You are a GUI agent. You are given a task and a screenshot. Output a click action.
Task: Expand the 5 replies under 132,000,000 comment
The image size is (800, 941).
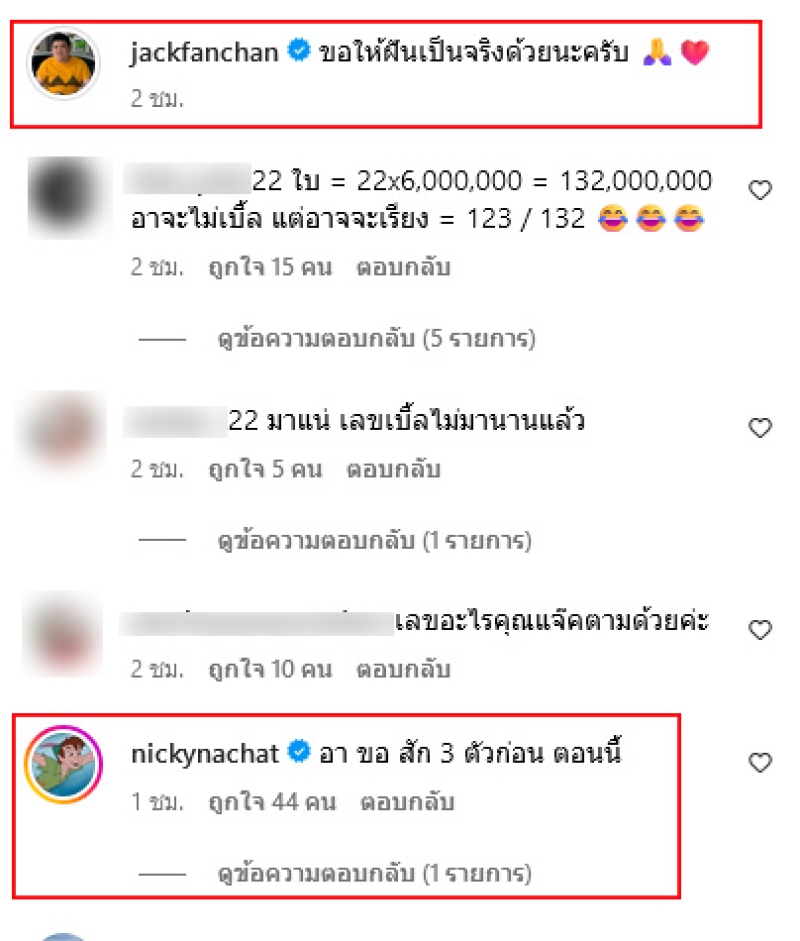coord(376,339)
